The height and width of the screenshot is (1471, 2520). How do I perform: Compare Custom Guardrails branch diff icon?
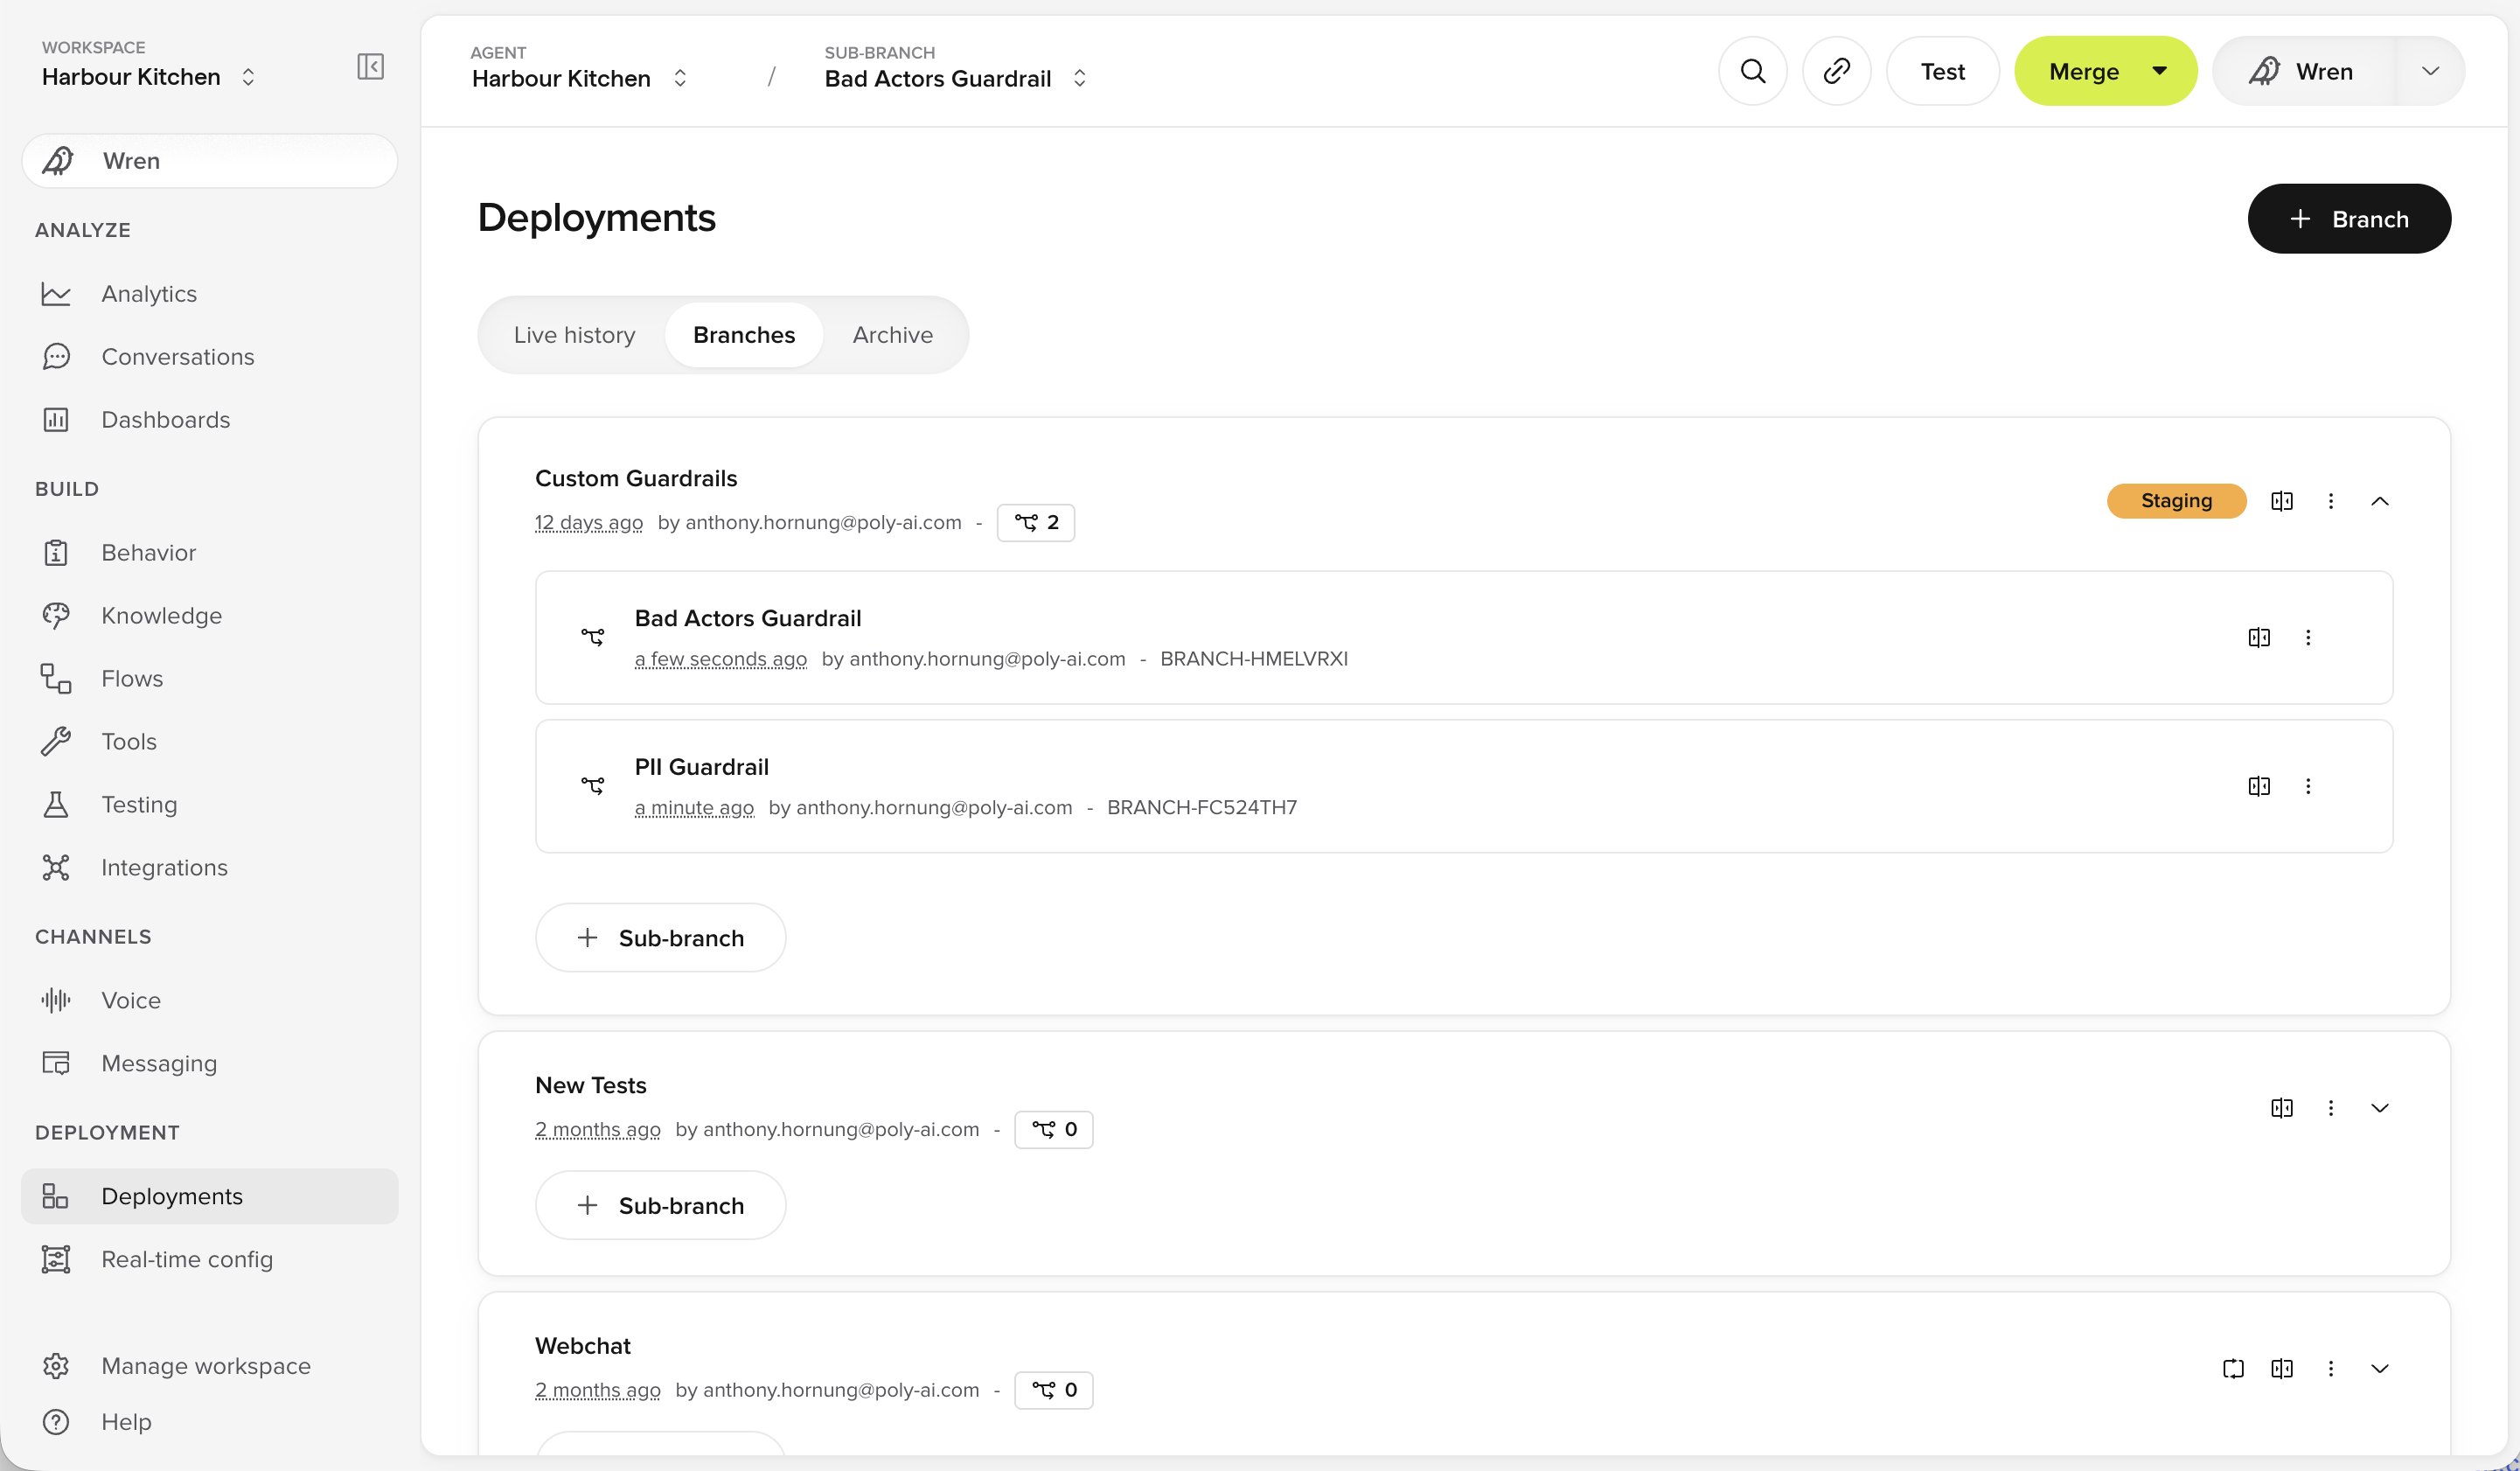[2281, 501]
